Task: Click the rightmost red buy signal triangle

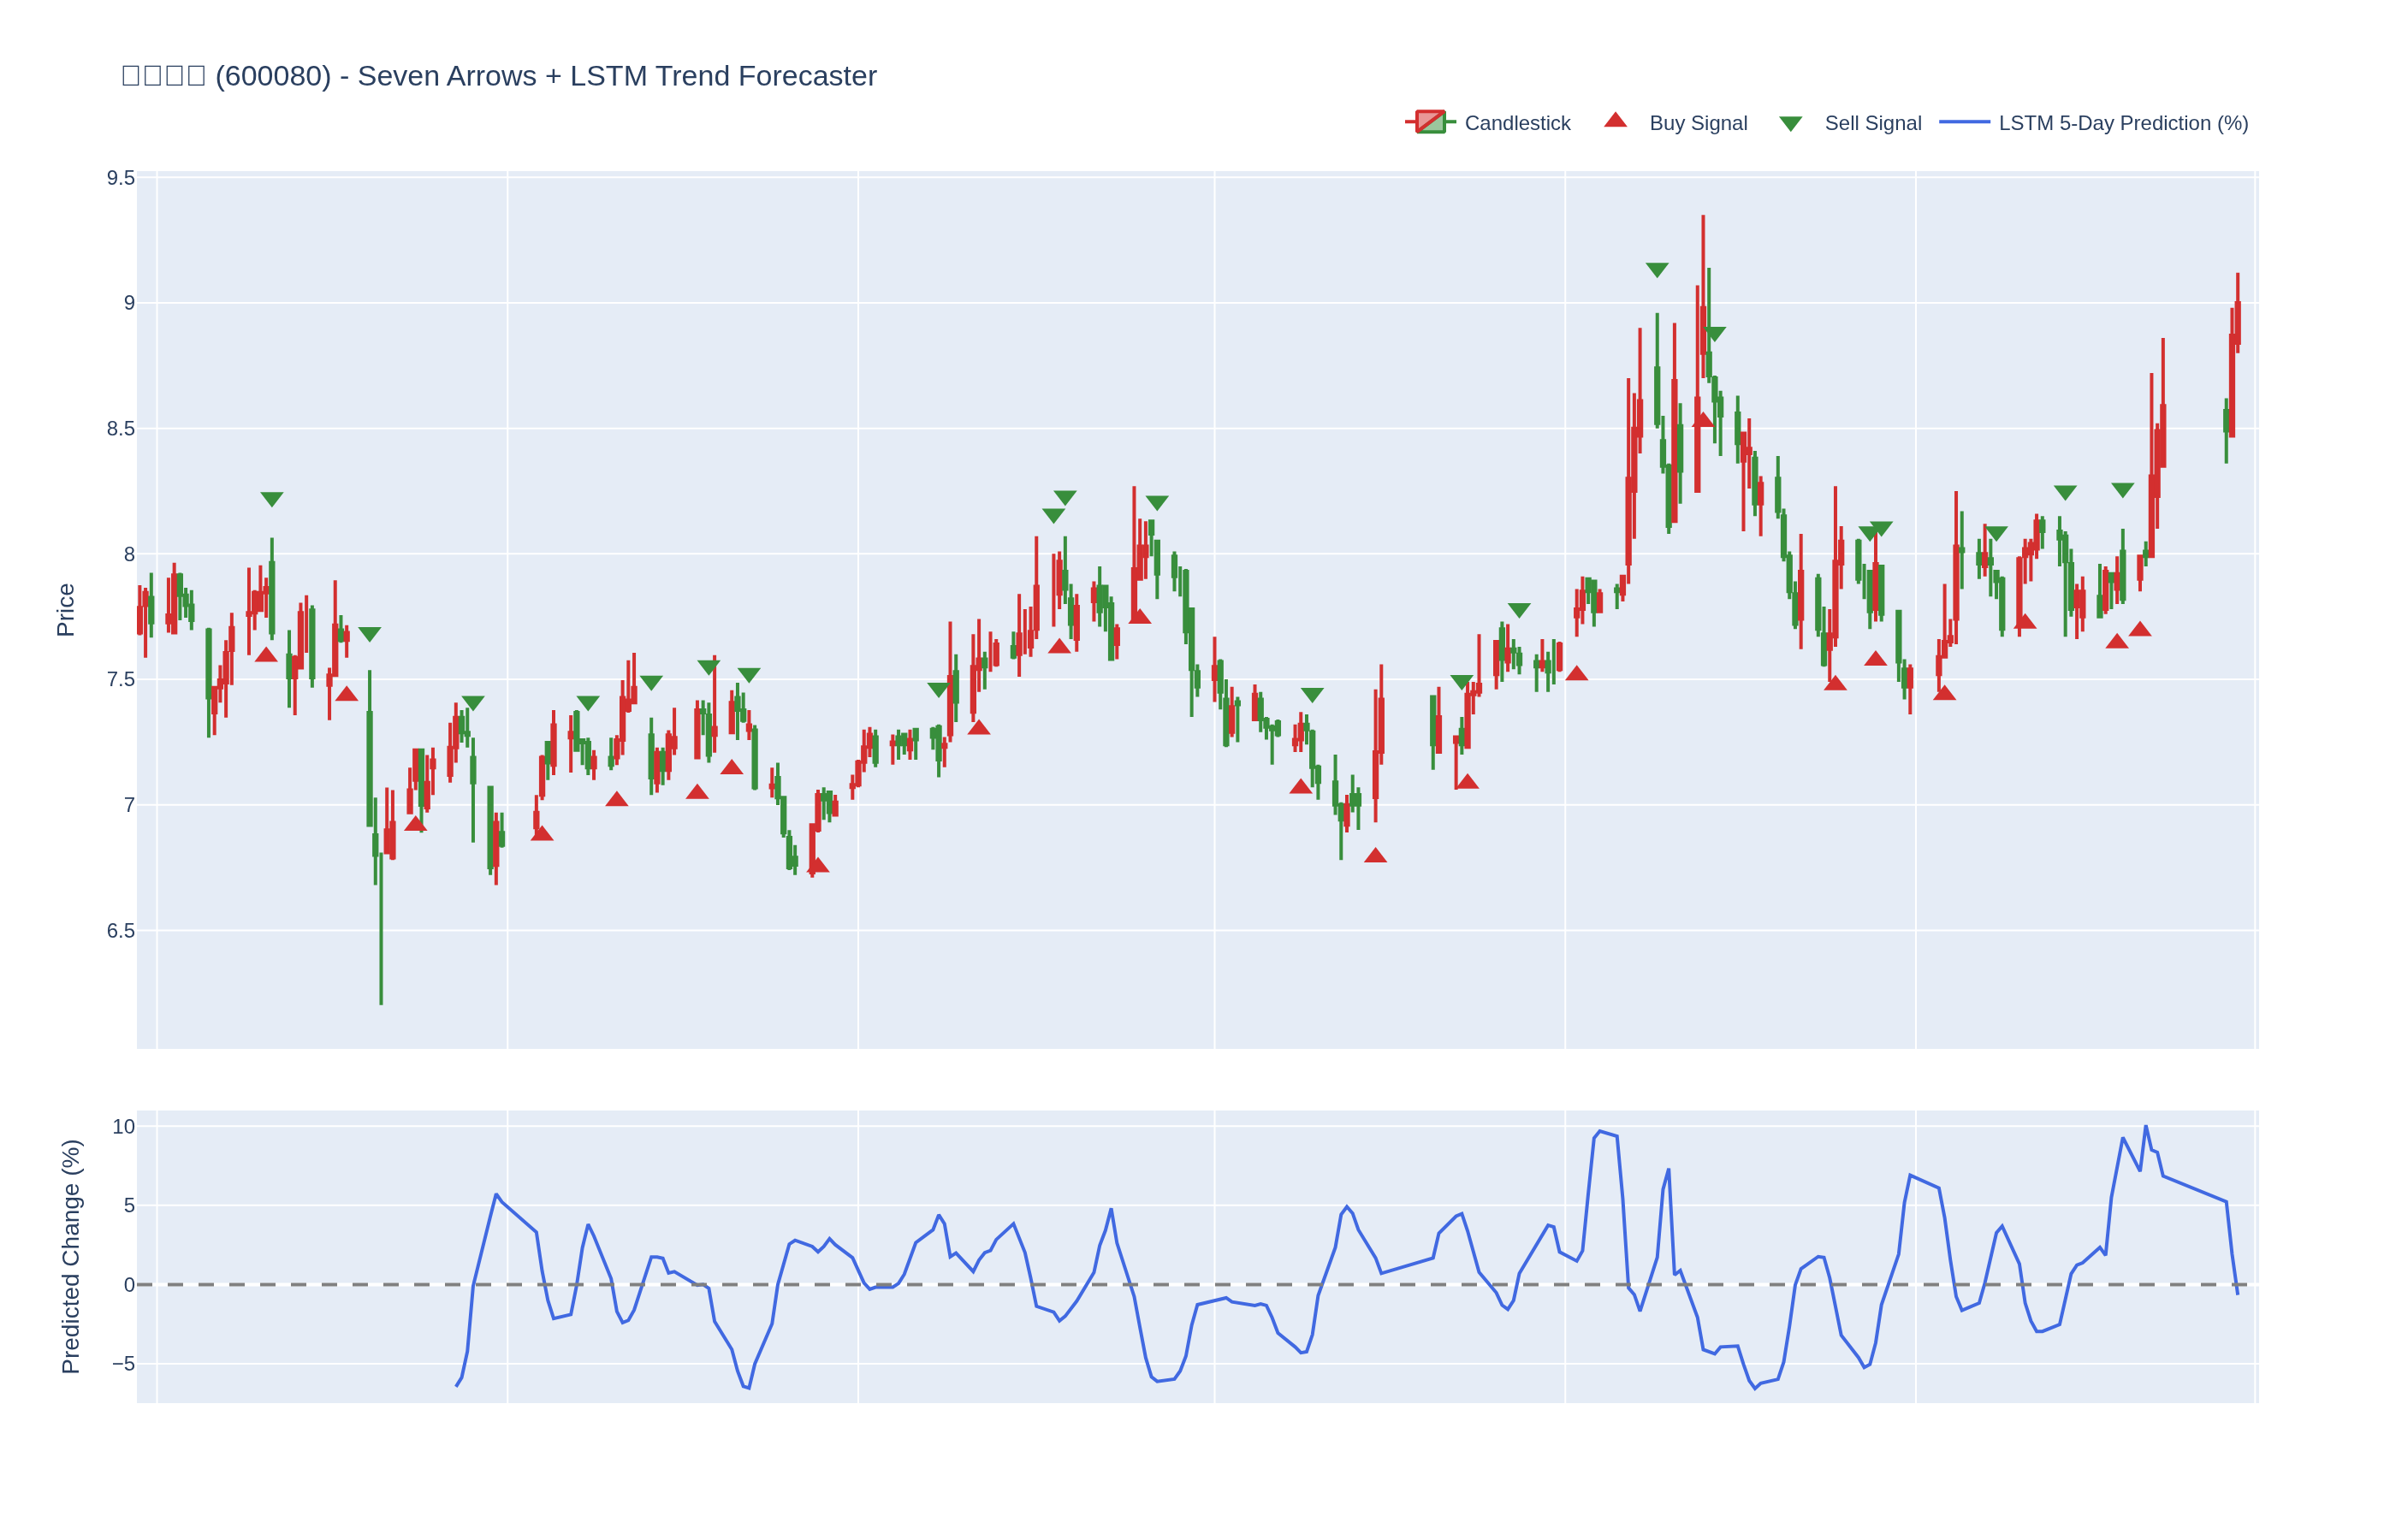Action: click(2139, 630)
